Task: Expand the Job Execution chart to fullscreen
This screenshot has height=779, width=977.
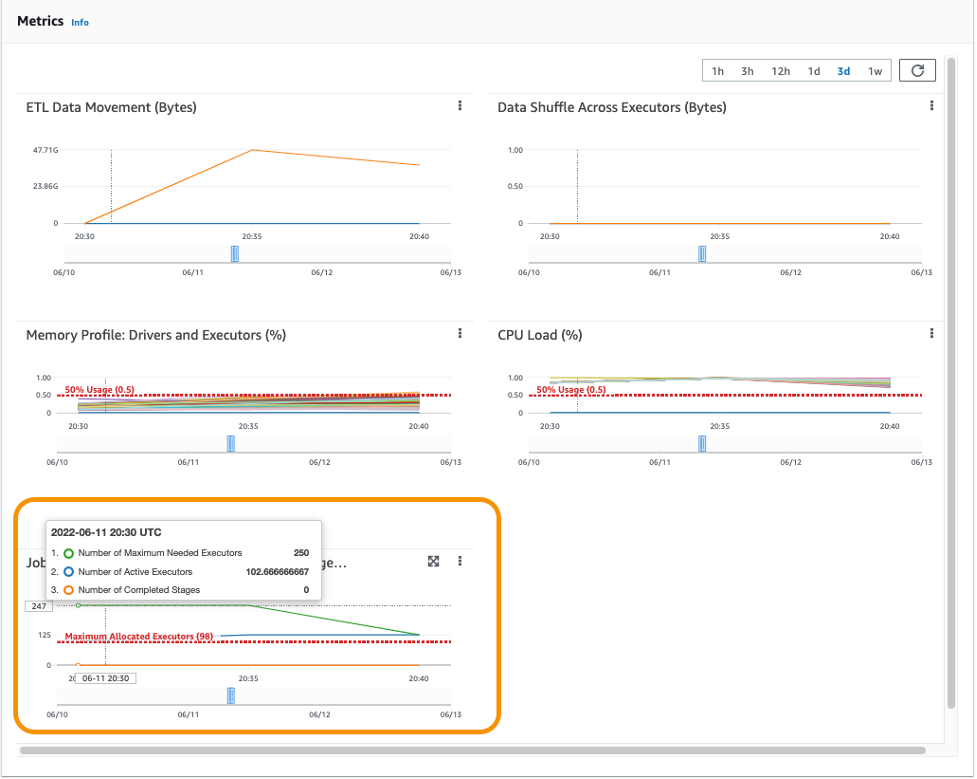Action: (434, 562)
